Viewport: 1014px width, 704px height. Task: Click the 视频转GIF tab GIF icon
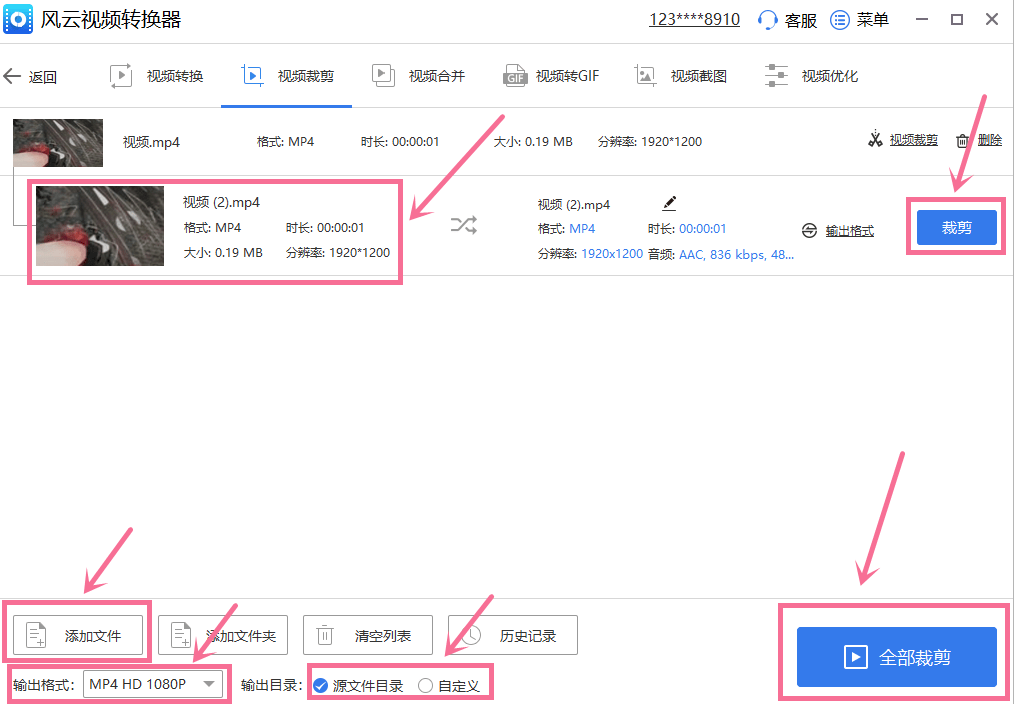(515, 76)
